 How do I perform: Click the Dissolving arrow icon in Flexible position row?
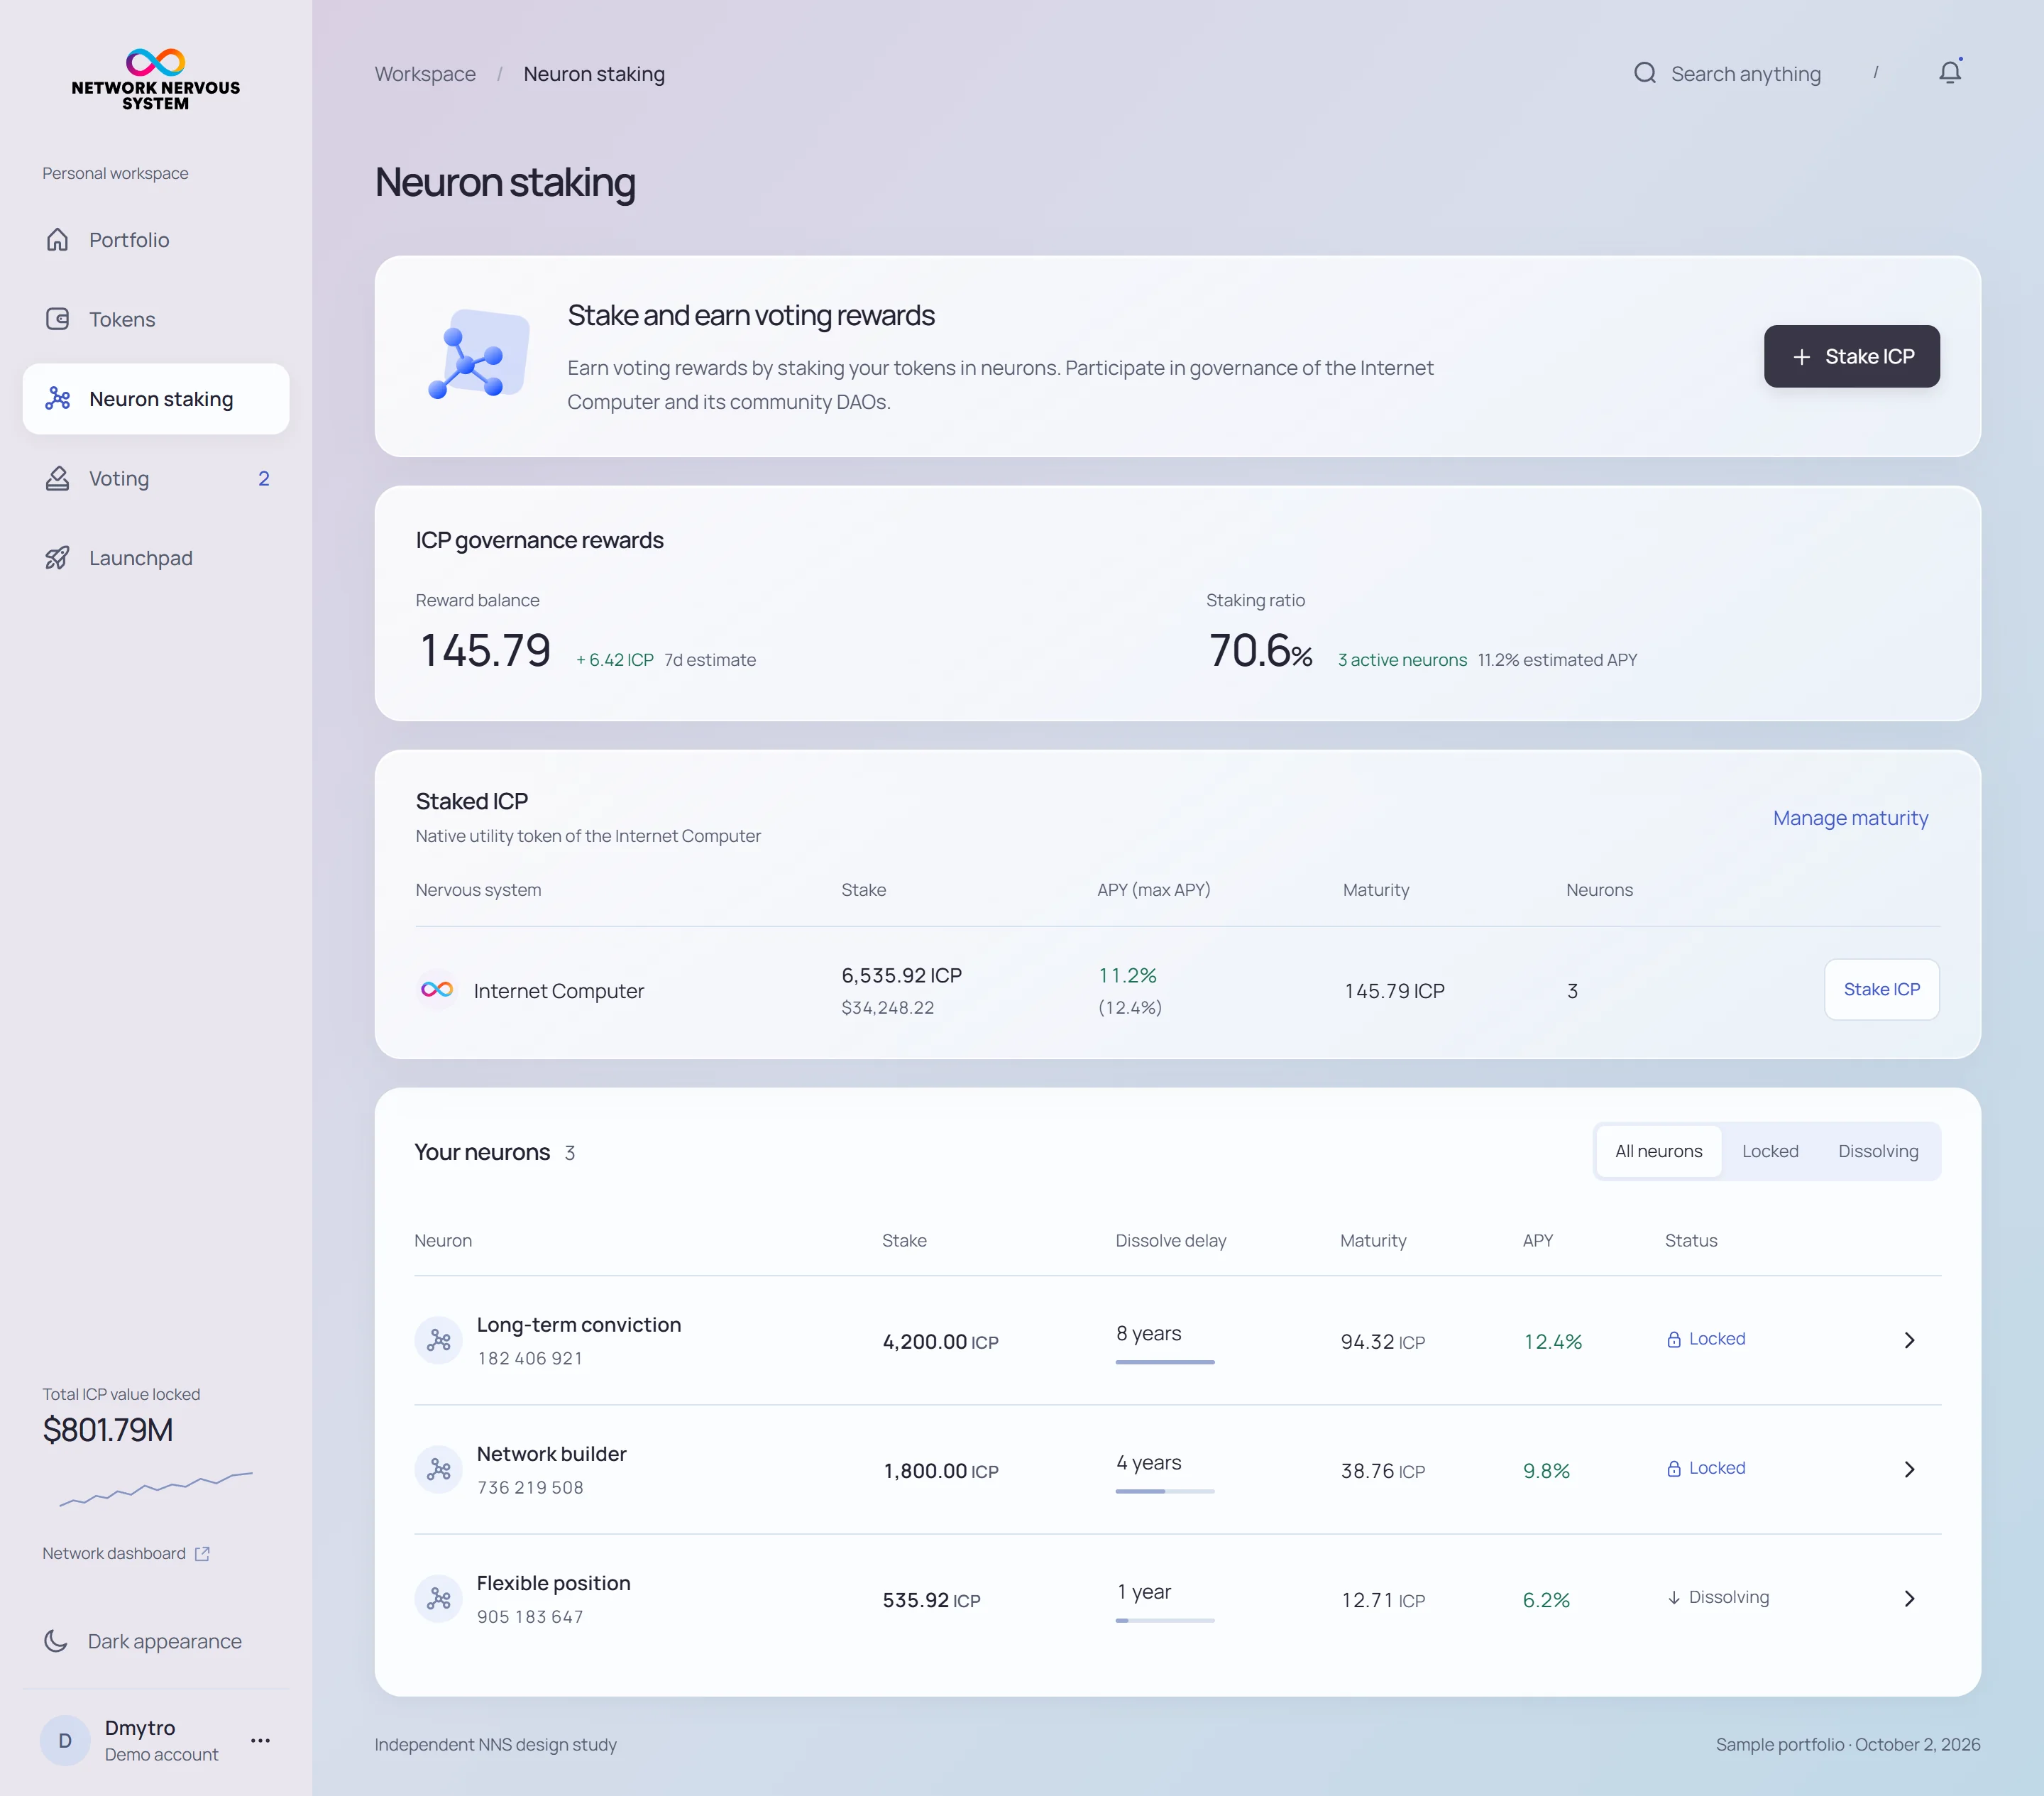(1674, 1597)
